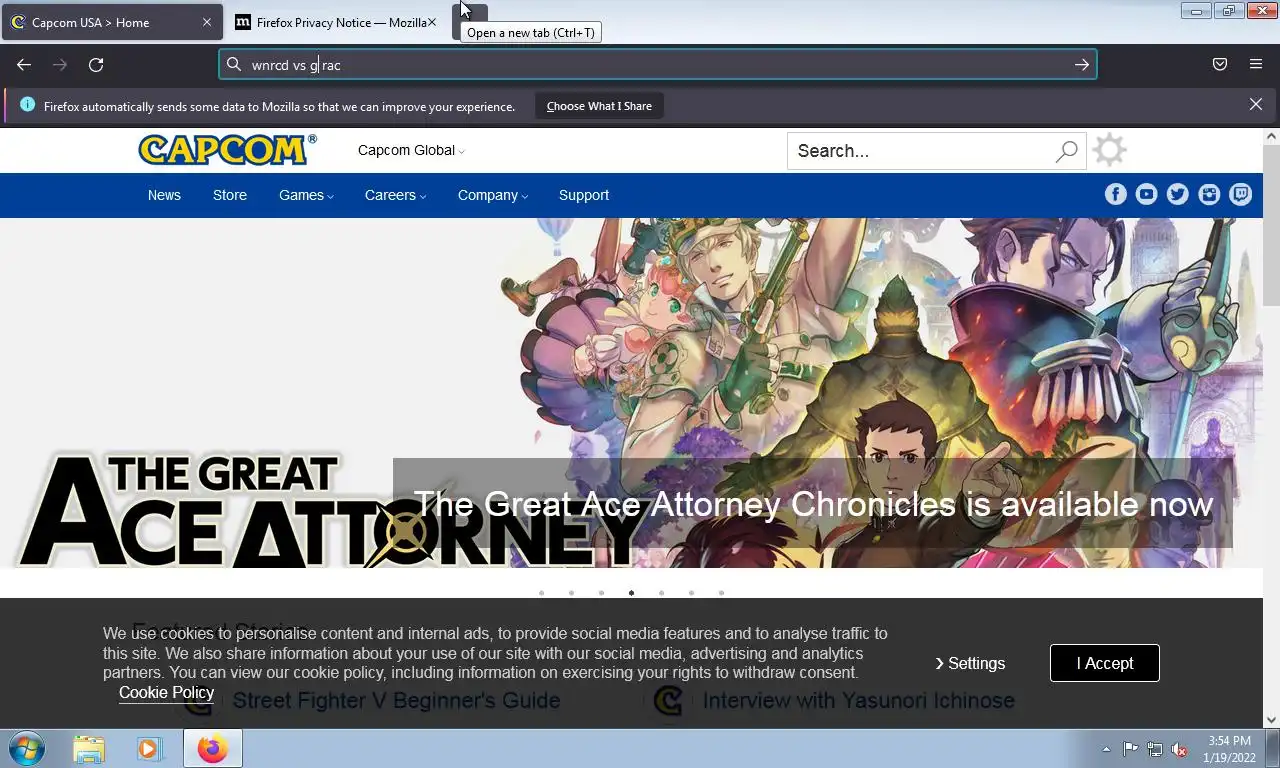Screen dimensions: 1280x768
Task: Open Capcom's Instagram icon
Action: [1210, 194]
